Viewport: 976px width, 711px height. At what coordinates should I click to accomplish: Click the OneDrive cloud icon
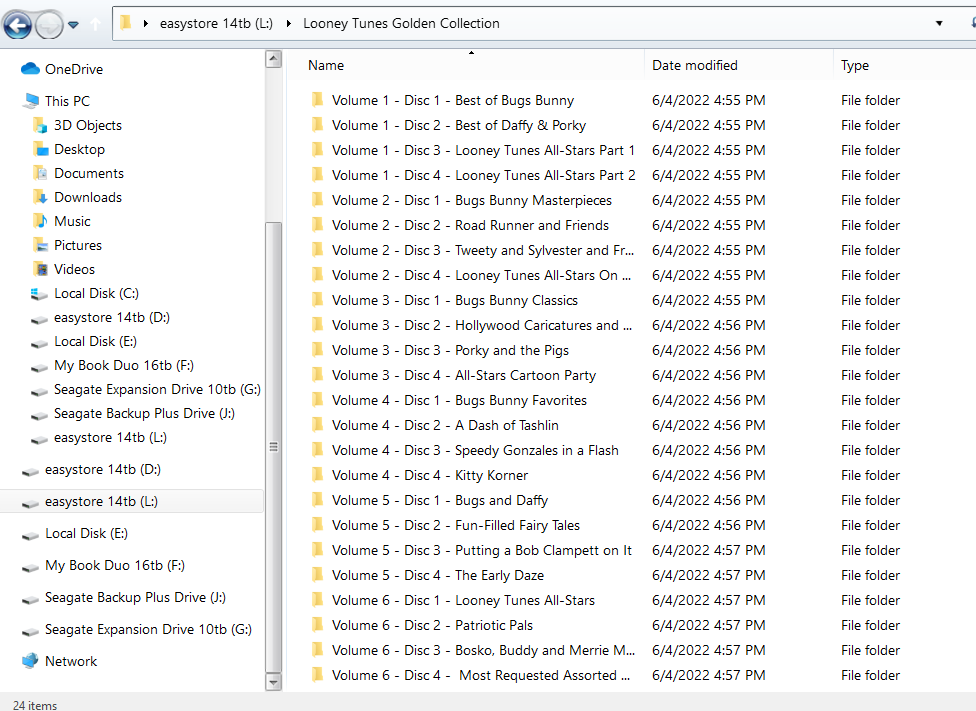point(30,69)
